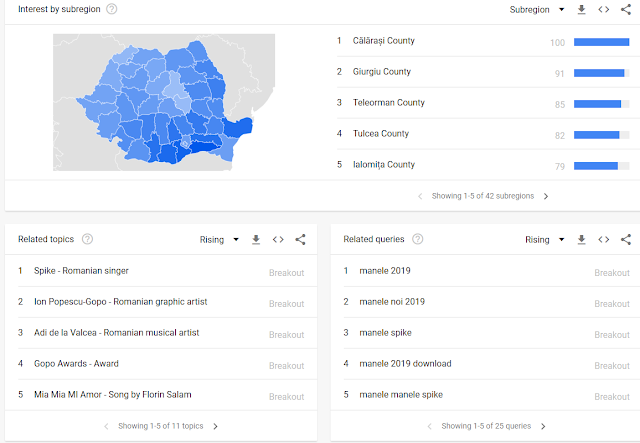Go to previous page of topics

click(106, 426)
